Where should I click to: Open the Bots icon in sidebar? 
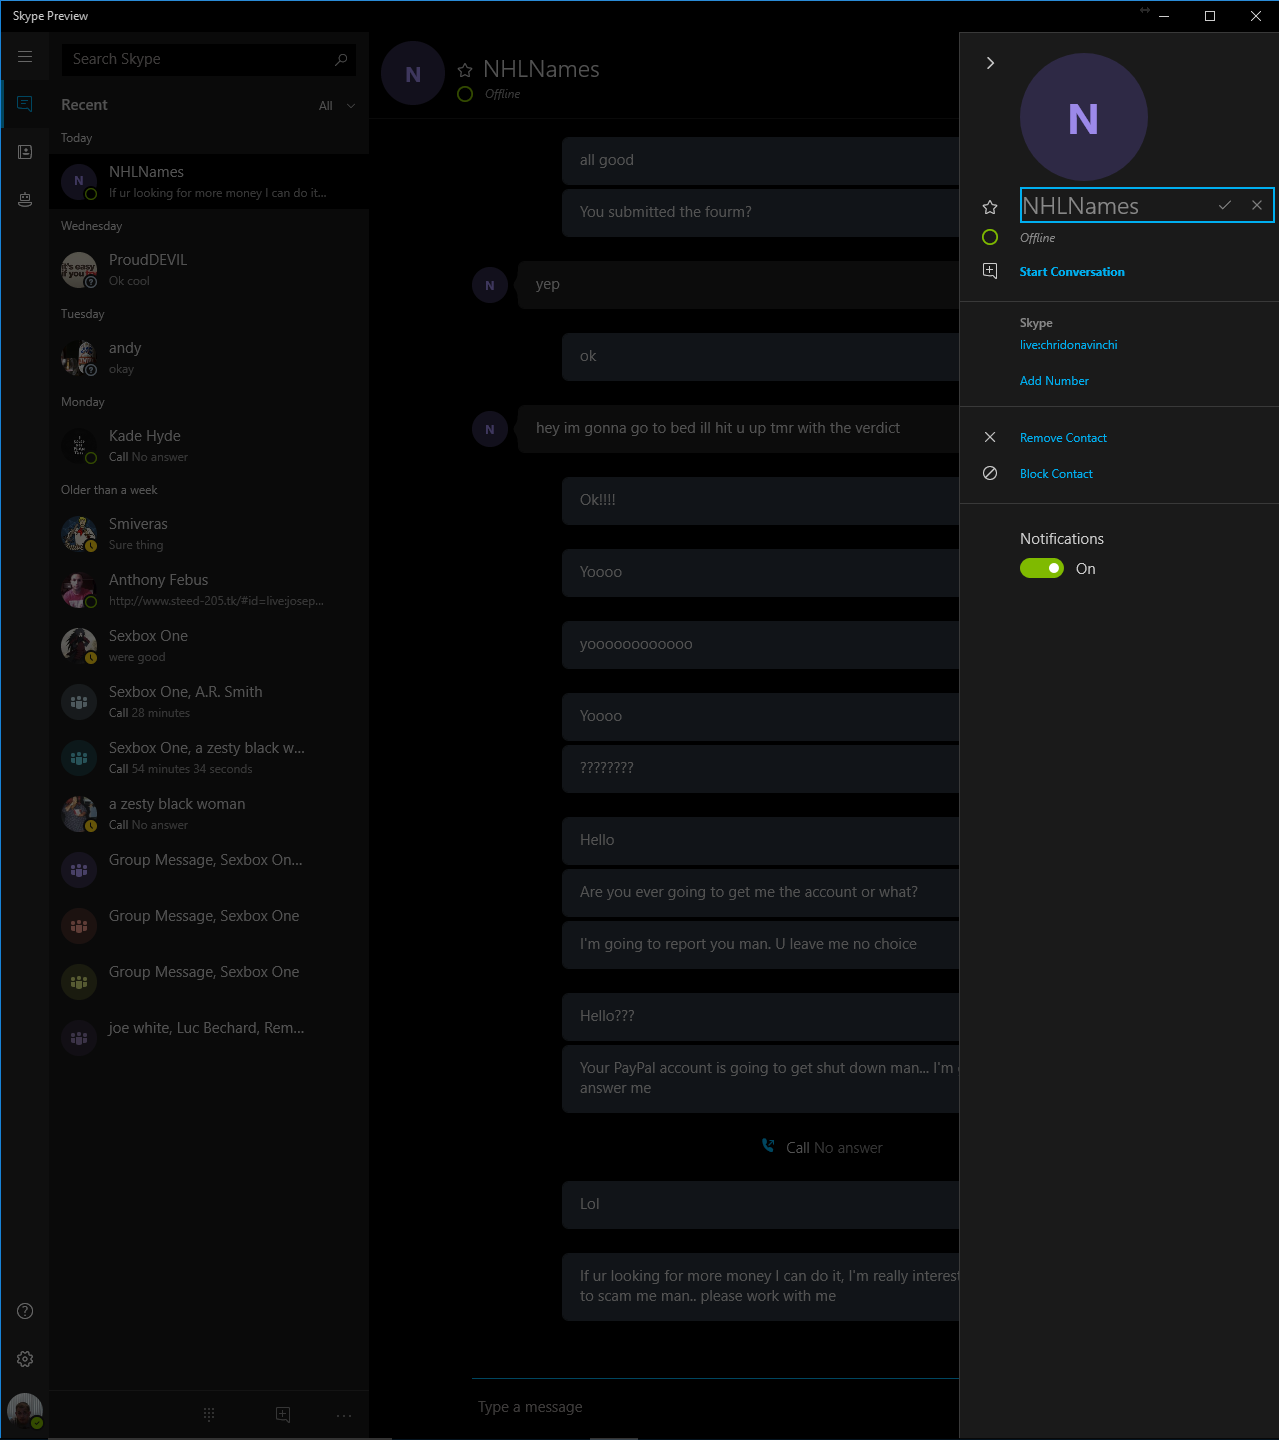point(25,200)
